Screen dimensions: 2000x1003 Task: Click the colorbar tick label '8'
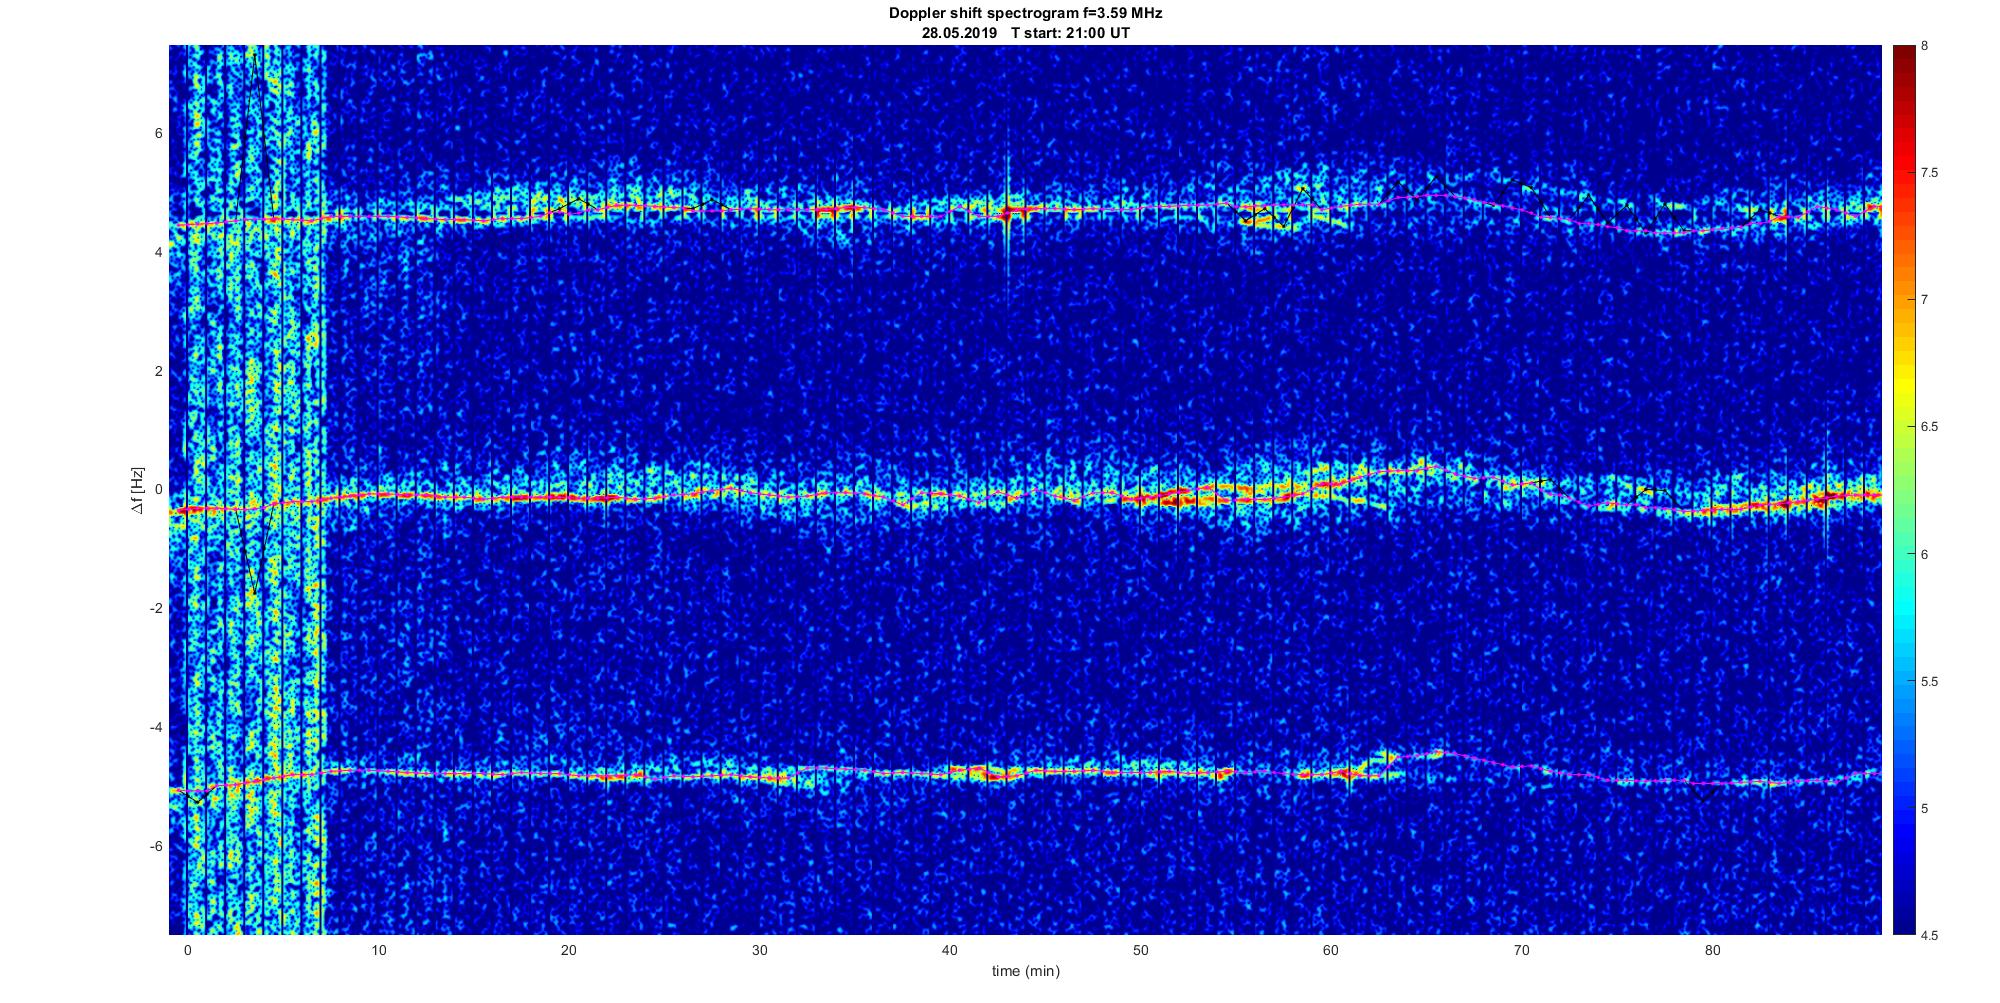[x=1925, y=46]
